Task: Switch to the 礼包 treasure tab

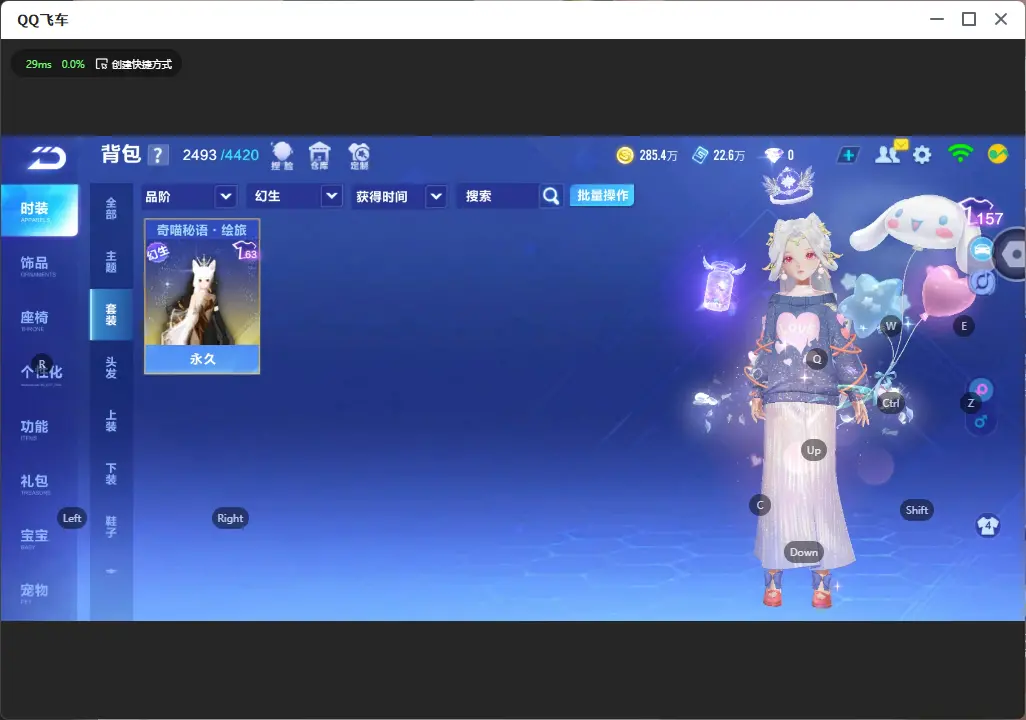Action: pos(34,482)
